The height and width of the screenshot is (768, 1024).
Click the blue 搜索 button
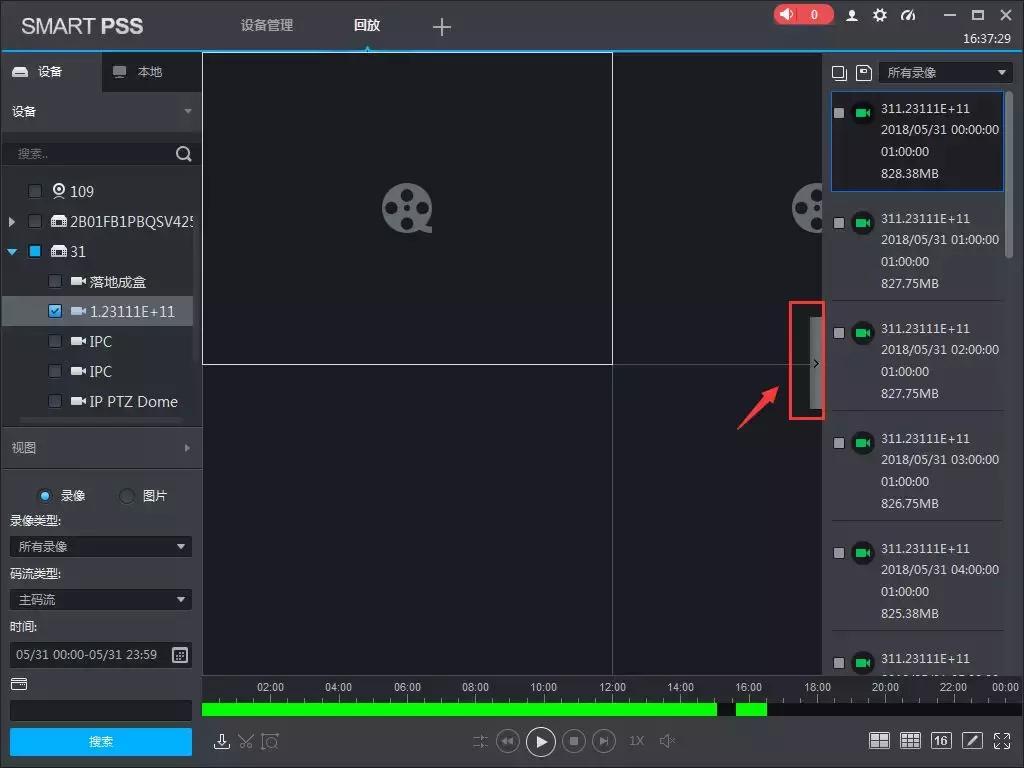pyautogui.click(x=101, y=742)
